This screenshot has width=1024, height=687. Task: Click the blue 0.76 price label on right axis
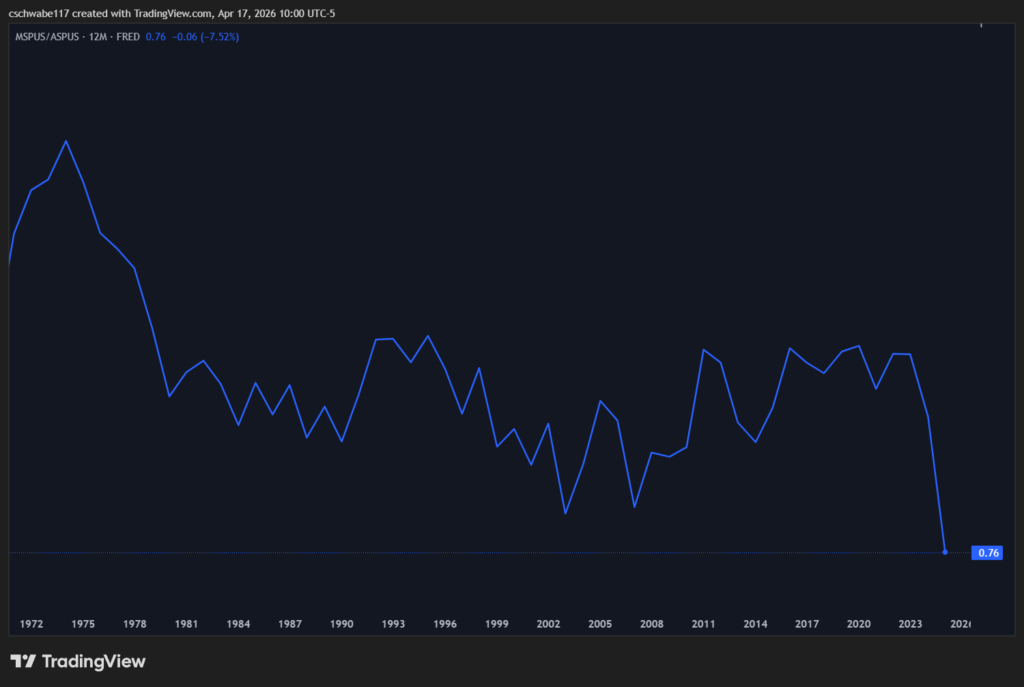tap(988, 551)
